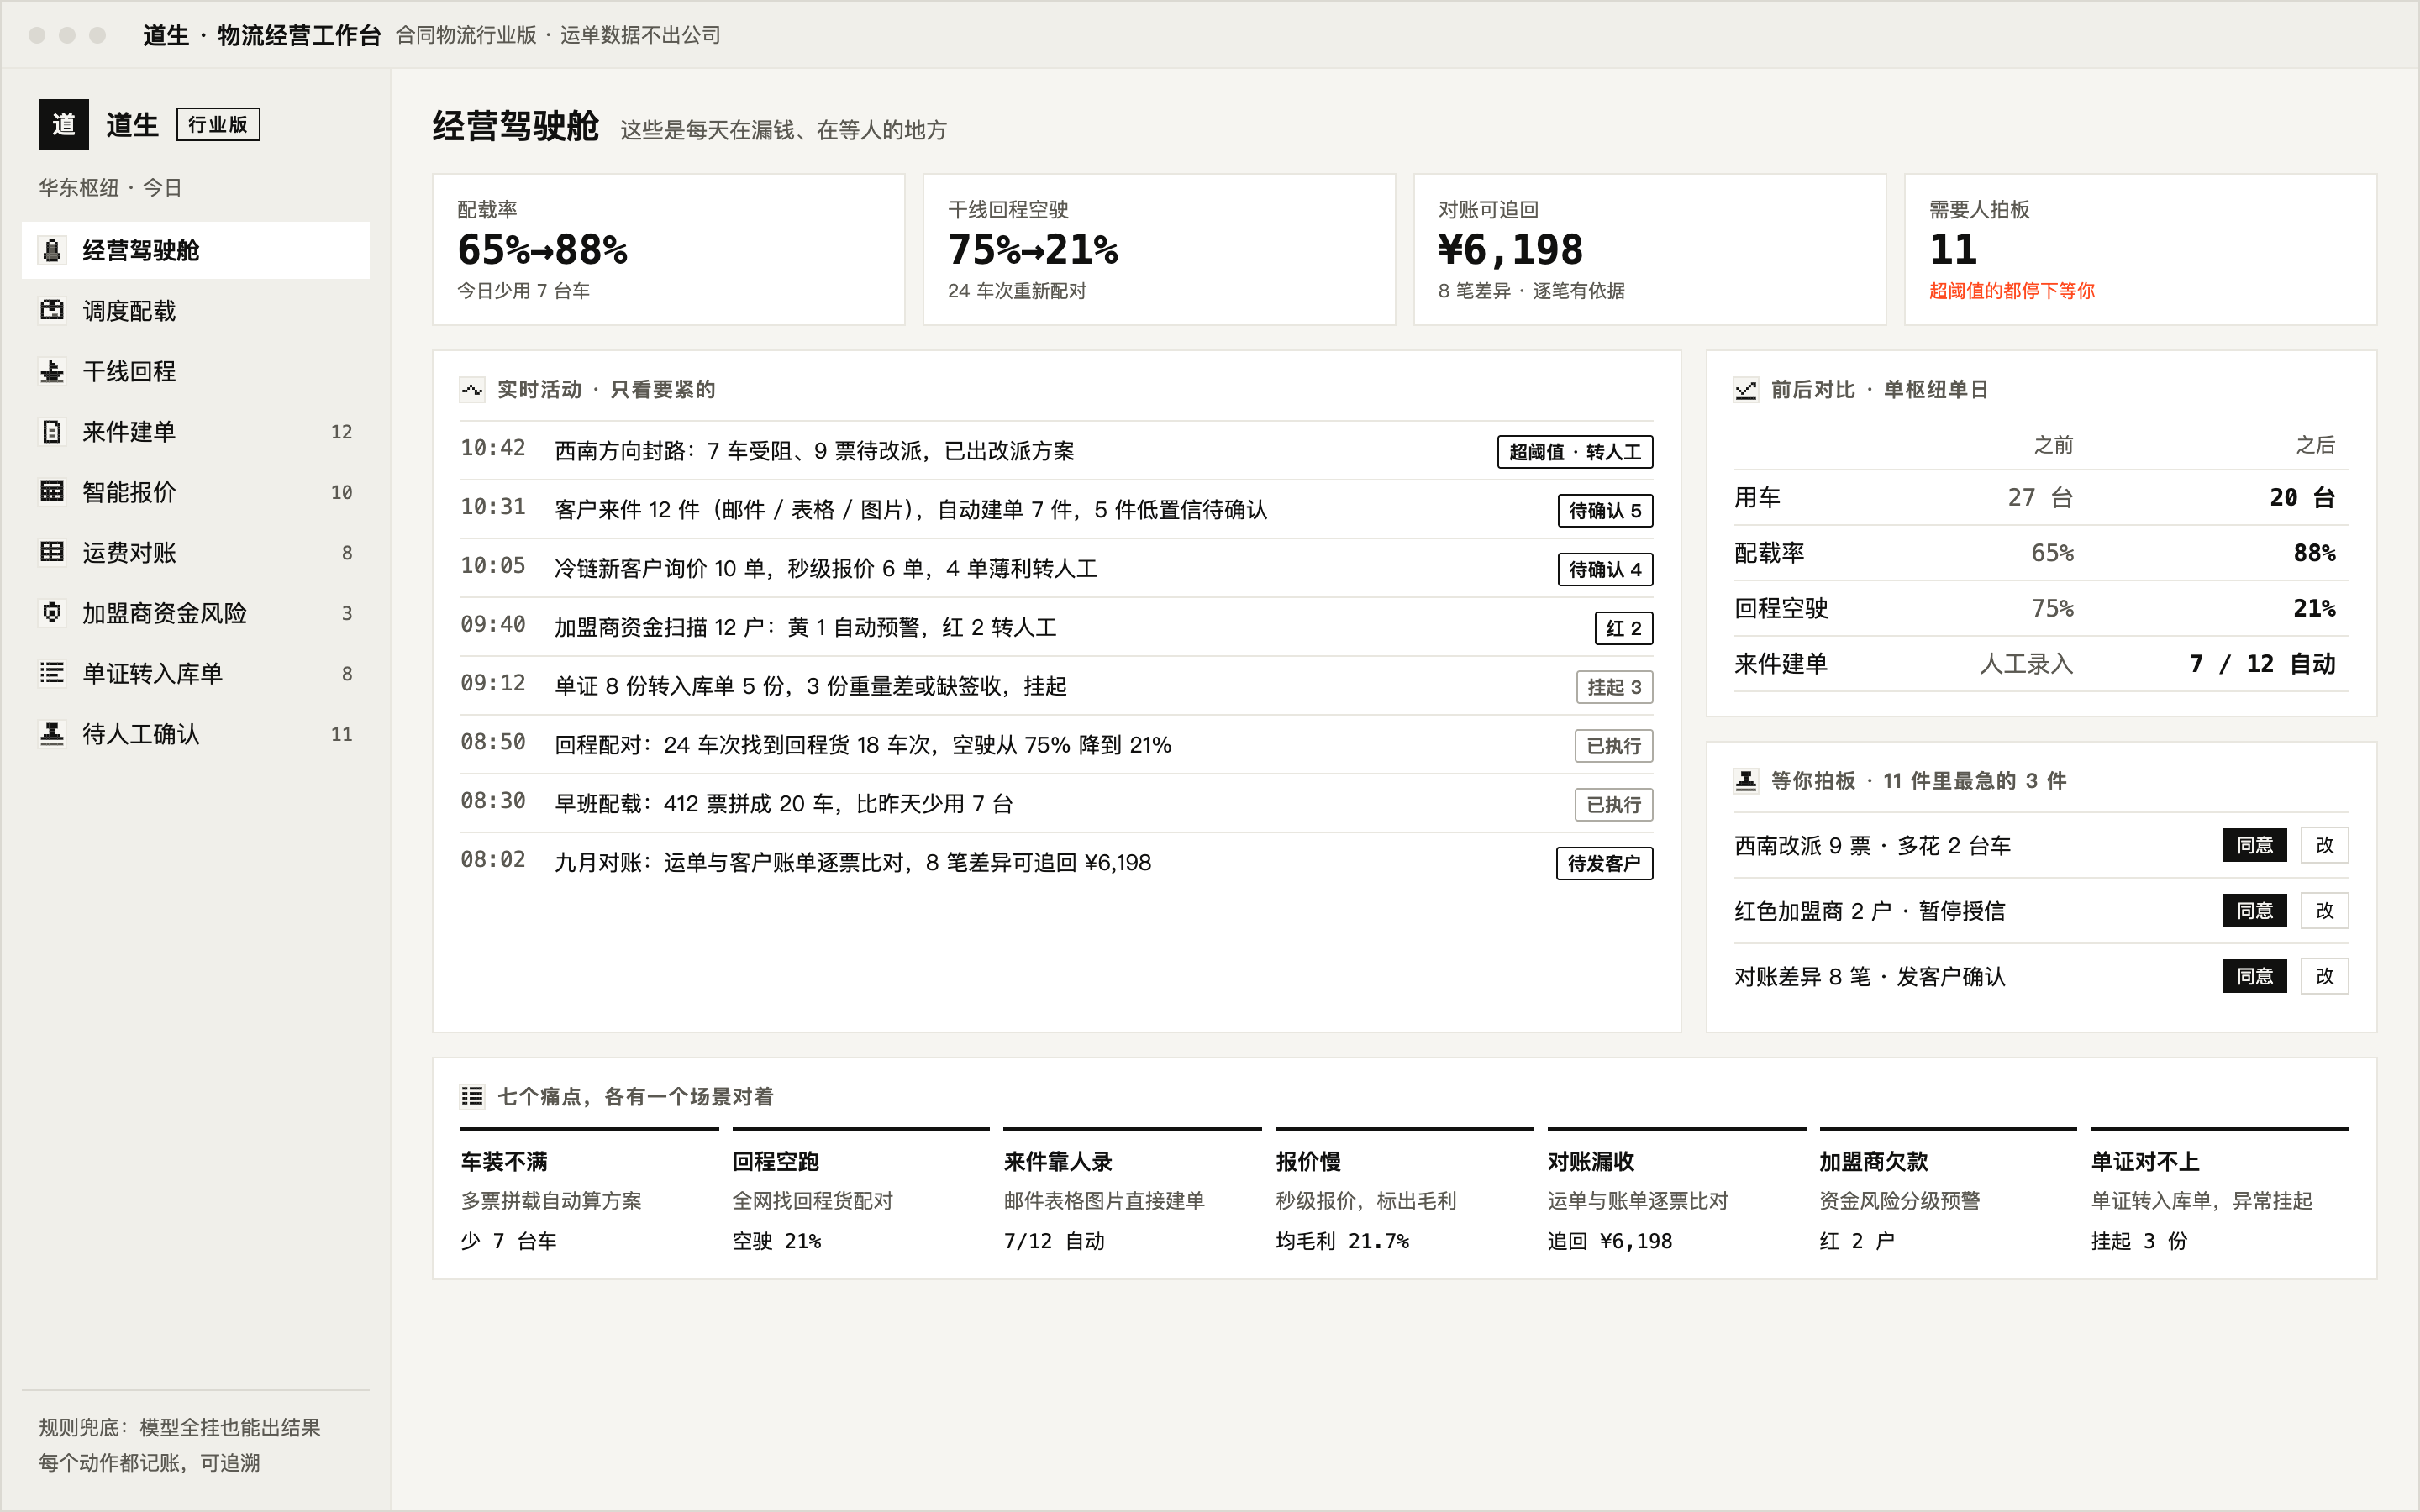Click the 待发客户 badge
This screenshot has height=1512, width=2420.
tap(1604, 864)
